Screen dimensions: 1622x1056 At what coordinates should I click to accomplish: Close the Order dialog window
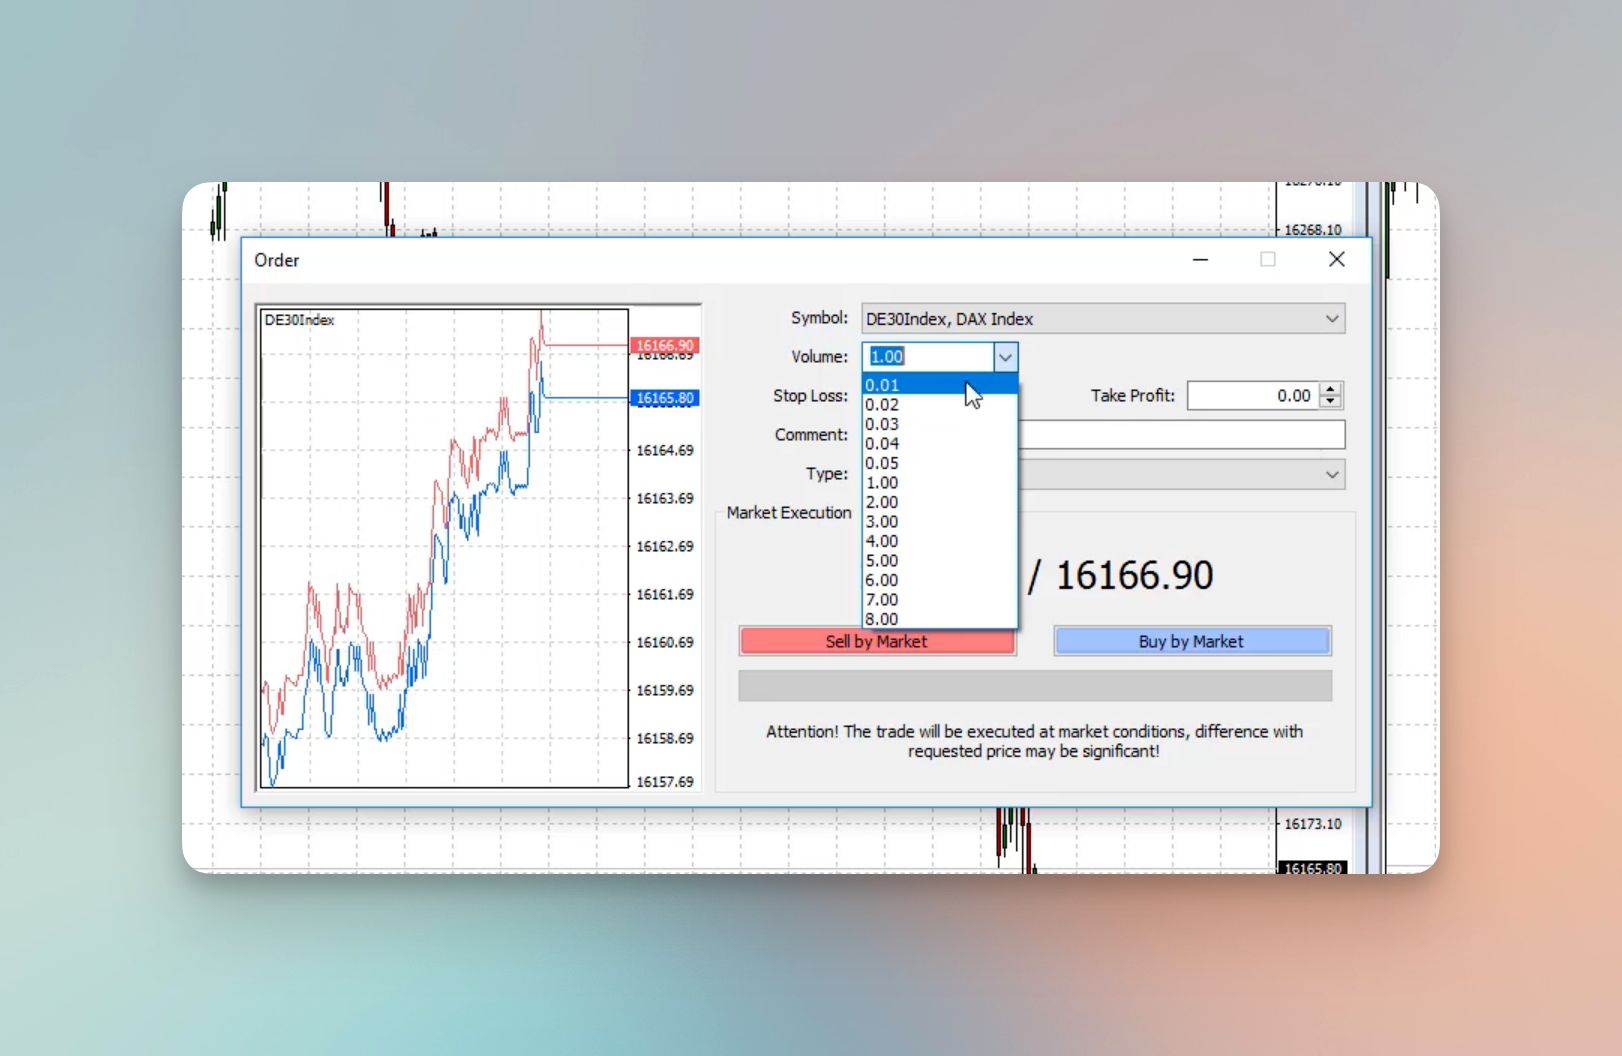coord(1336,260)
